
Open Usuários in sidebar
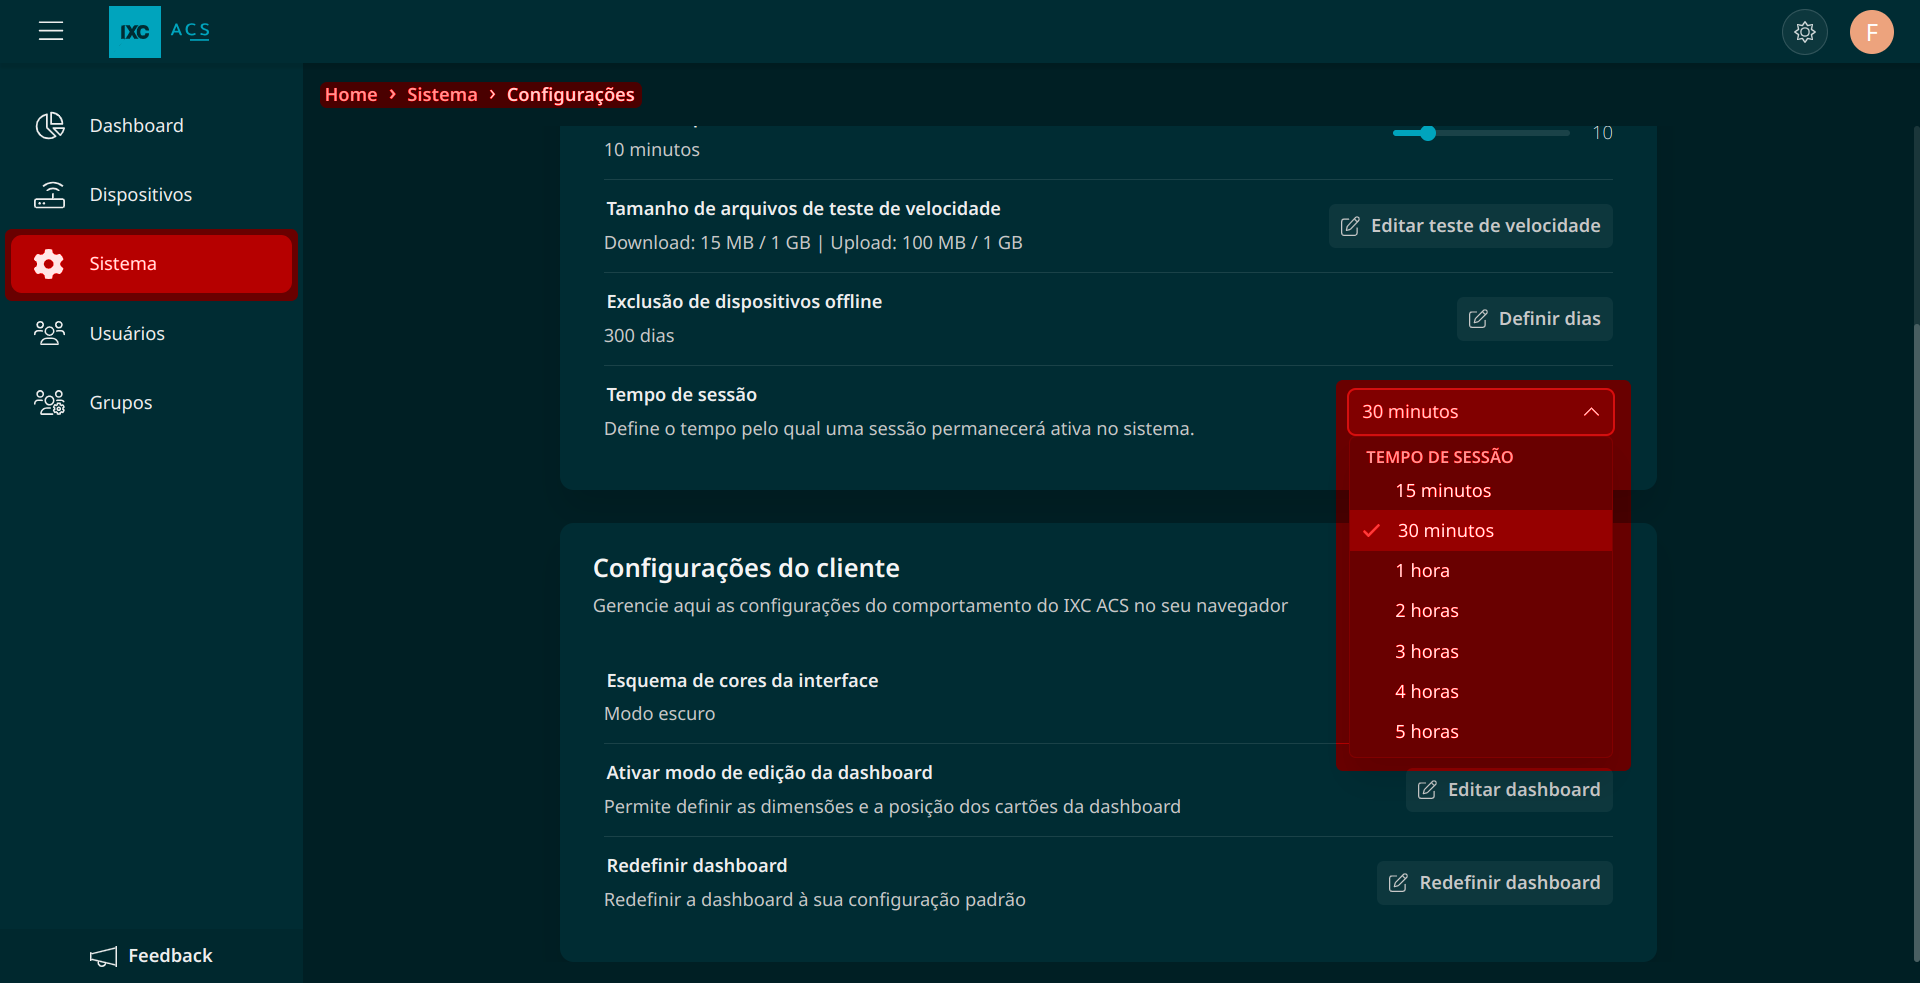[151, 333]
